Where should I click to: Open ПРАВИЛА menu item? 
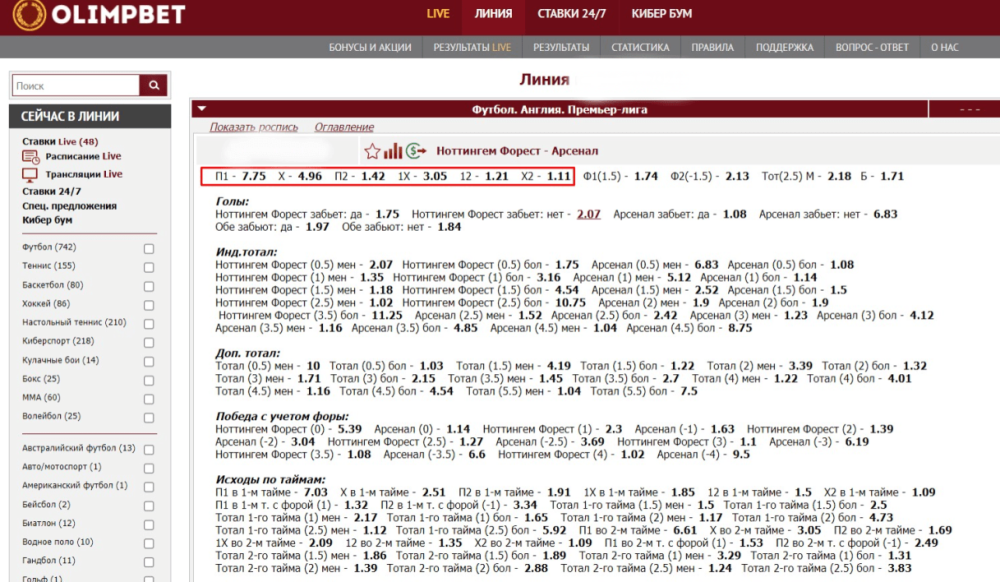712,47
